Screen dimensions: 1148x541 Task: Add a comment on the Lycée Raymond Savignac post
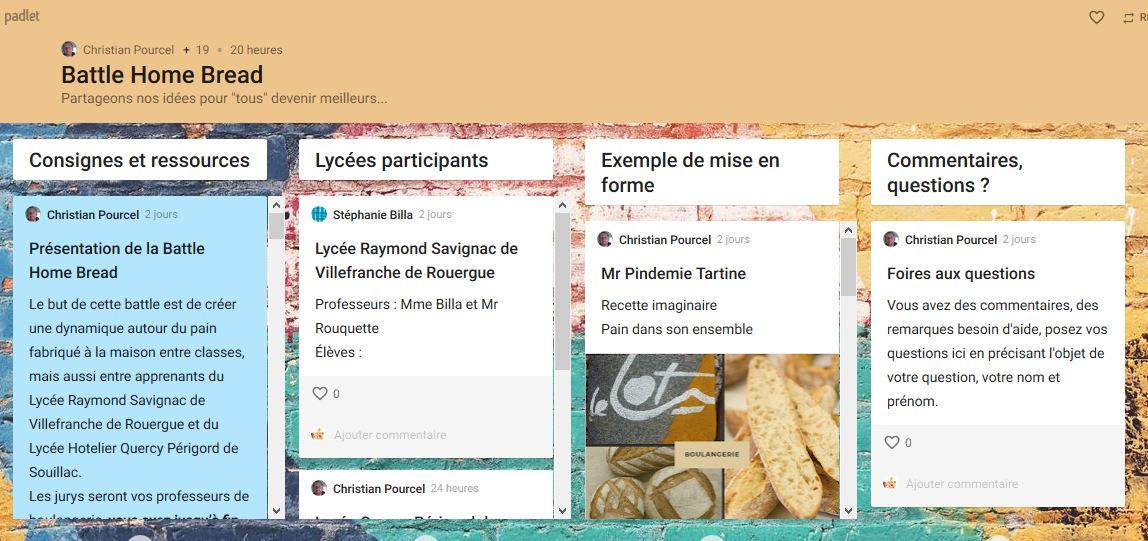pos(390,435)
